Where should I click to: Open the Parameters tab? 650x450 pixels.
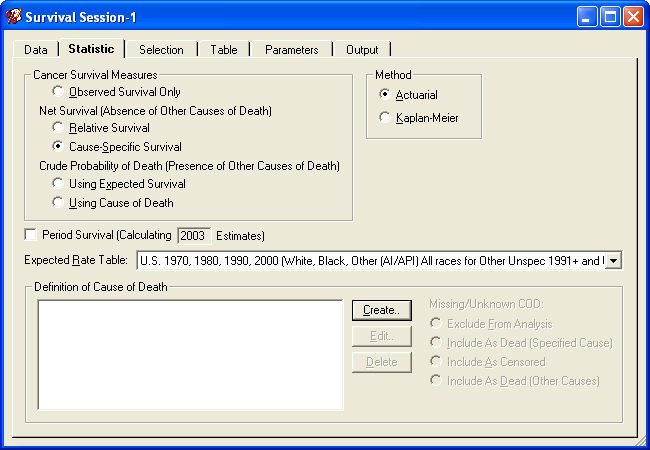[291, 49]
